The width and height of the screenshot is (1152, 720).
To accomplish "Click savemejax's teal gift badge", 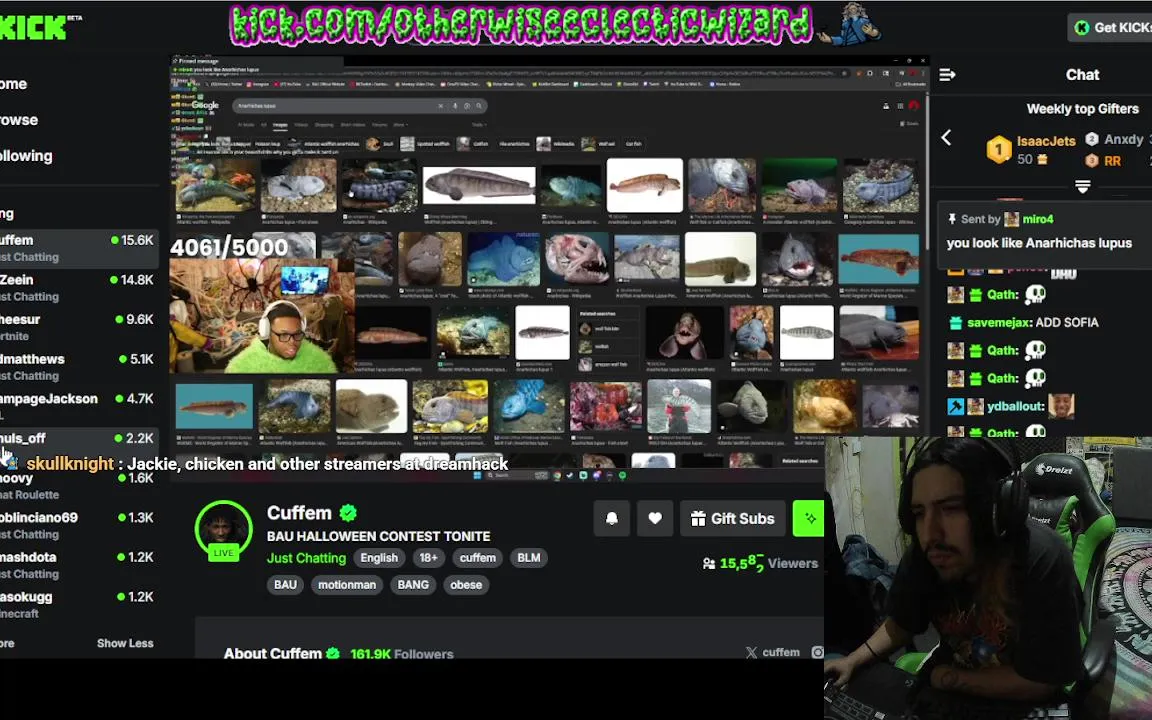I will (x=955, y=323).
